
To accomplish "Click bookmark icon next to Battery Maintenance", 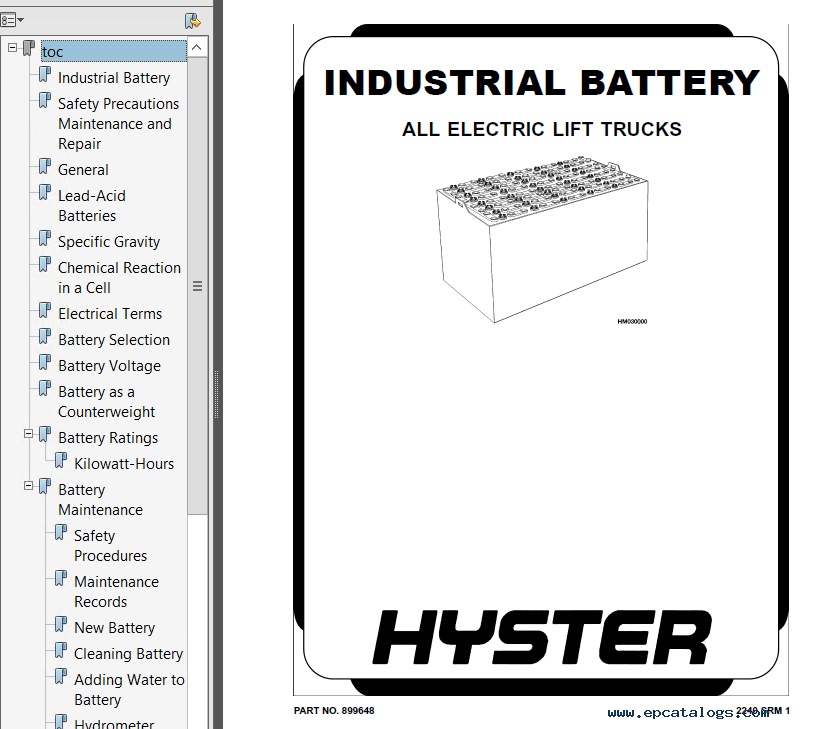I will coord(45,487).
